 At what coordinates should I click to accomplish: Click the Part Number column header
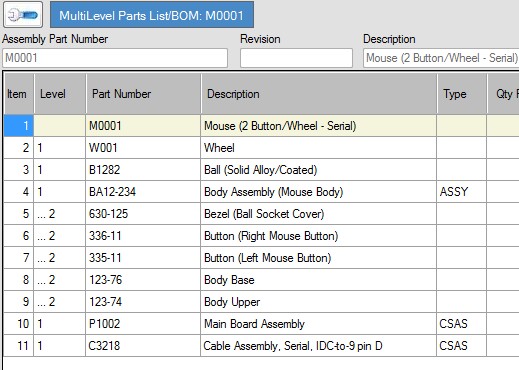point(143,94)
